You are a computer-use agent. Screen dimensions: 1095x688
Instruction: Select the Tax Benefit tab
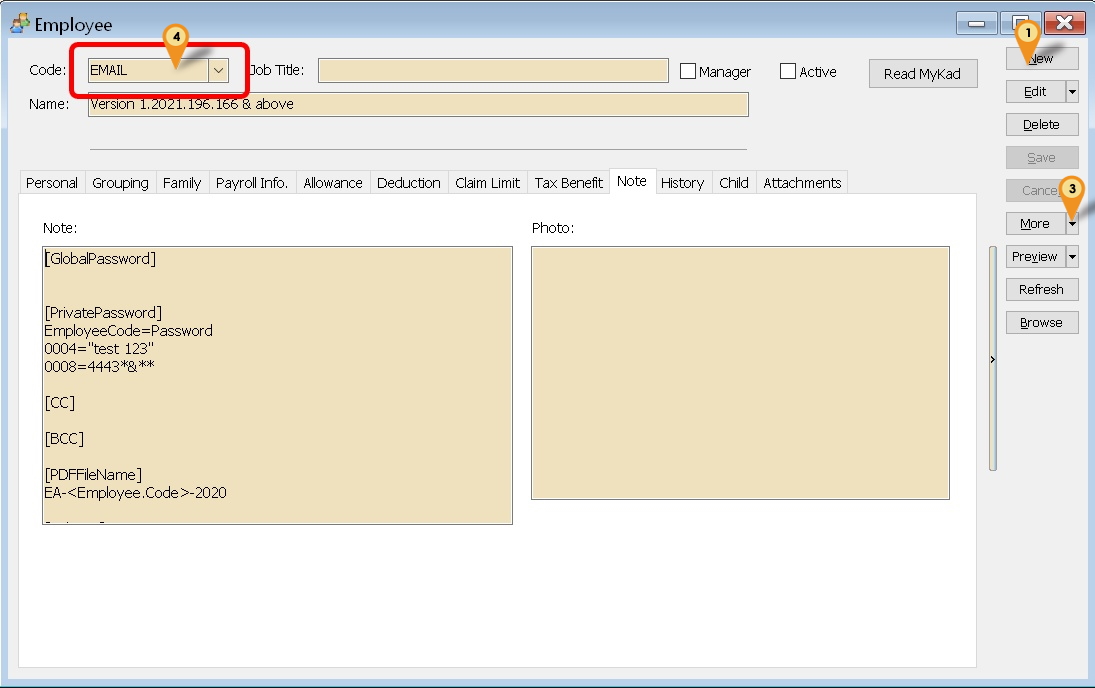pos(566,182)
